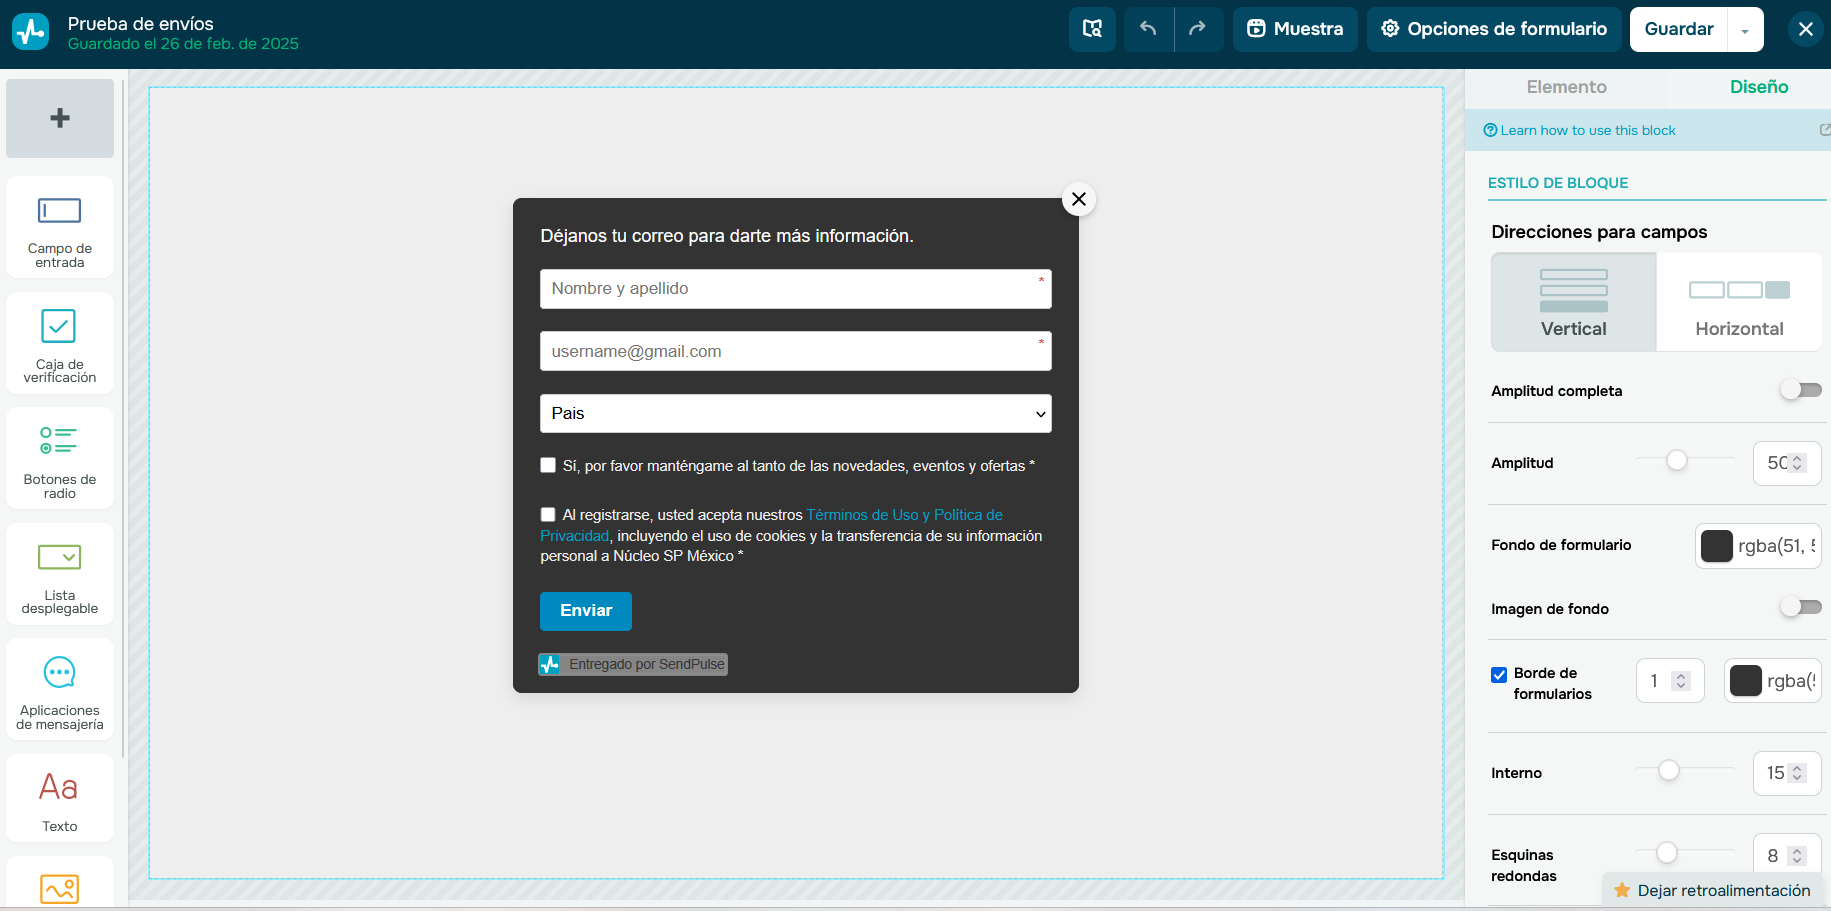The width and height of the screenshot is (1831, 911).
Task: Pick the Fondo de formulario color swatch
Action: 1717,546
